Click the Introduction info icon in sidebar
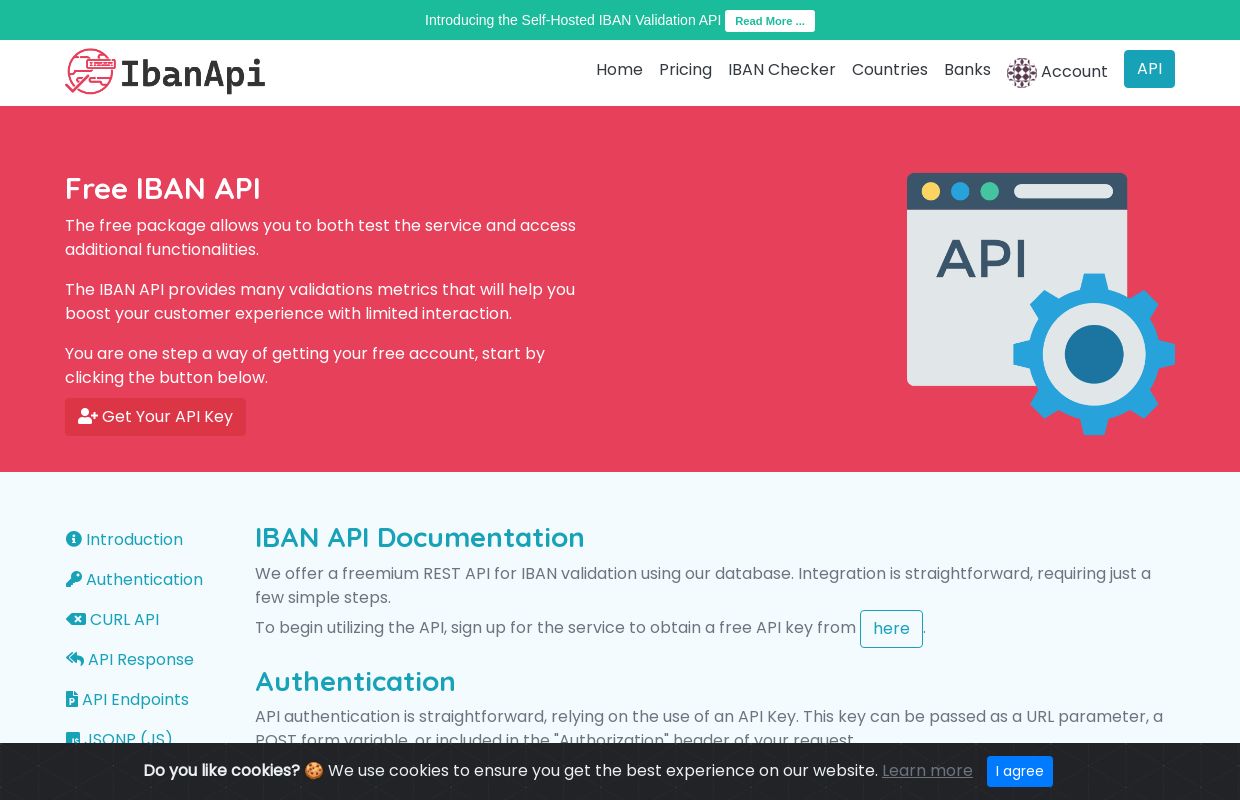Viewport: 1240px width, 800px height. 74,539
